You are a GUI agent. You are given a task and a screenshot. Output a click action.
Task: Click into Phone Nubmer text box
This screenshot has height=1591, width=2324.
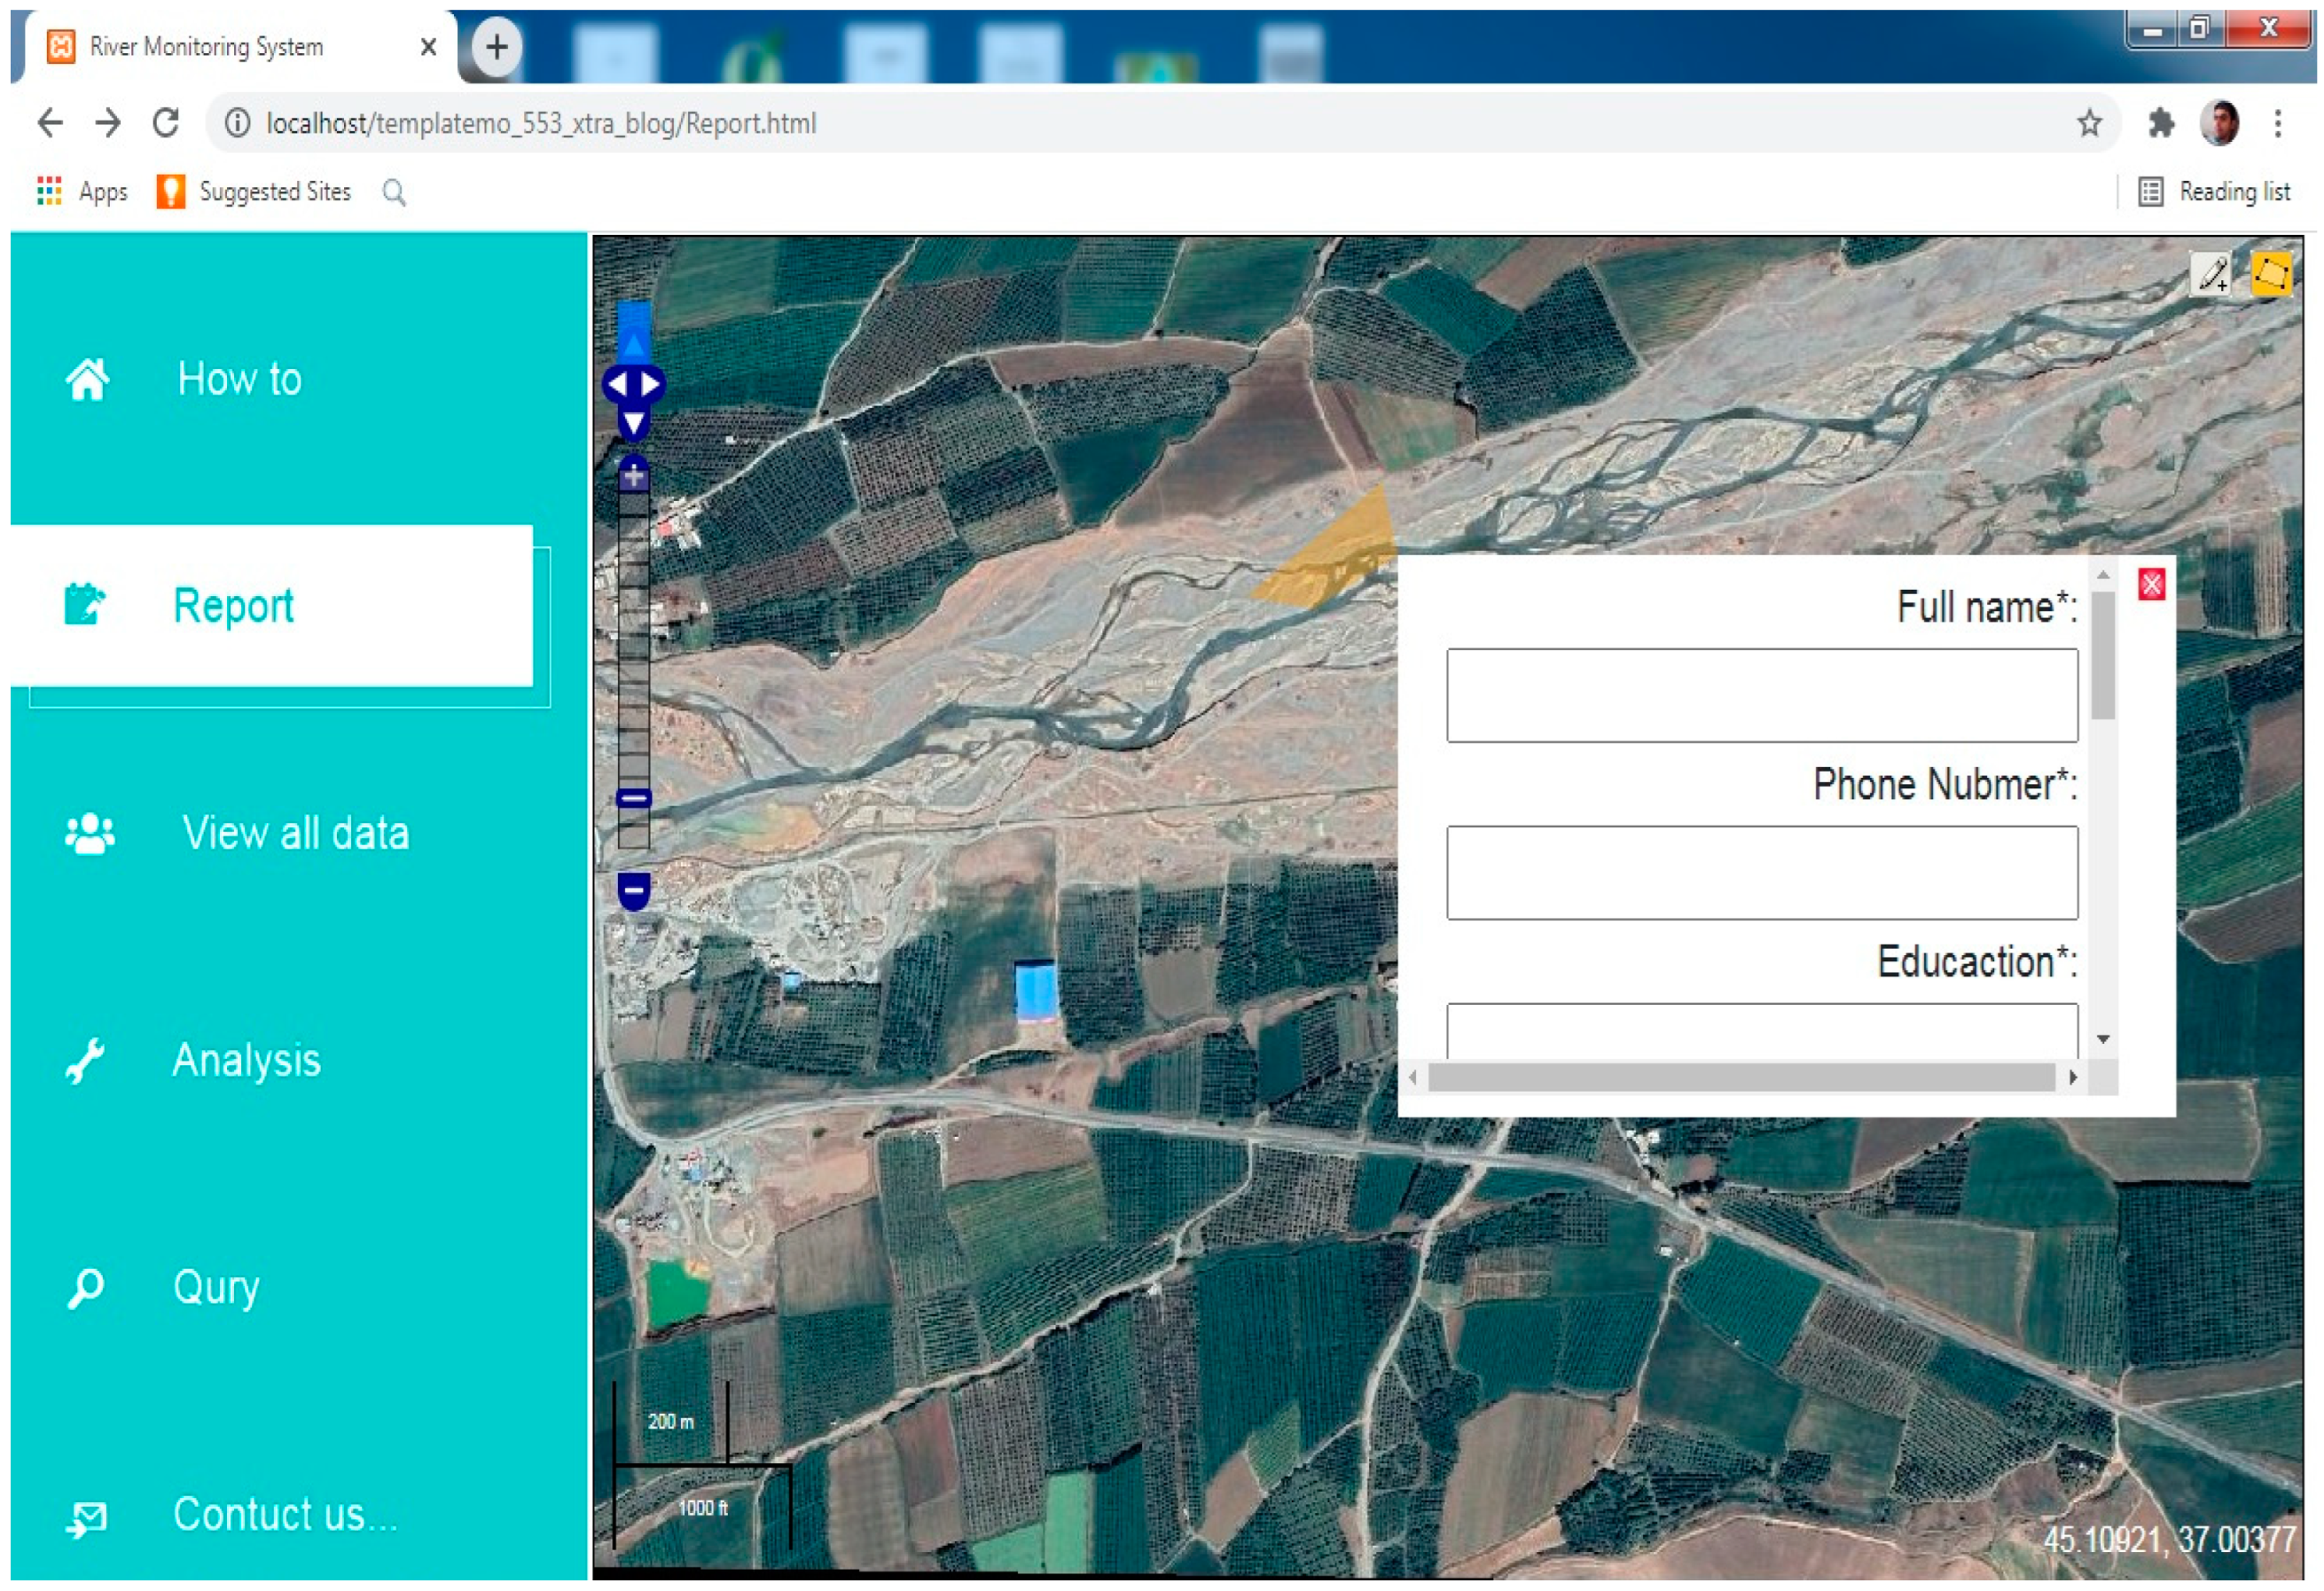(x=1761, y=873)
